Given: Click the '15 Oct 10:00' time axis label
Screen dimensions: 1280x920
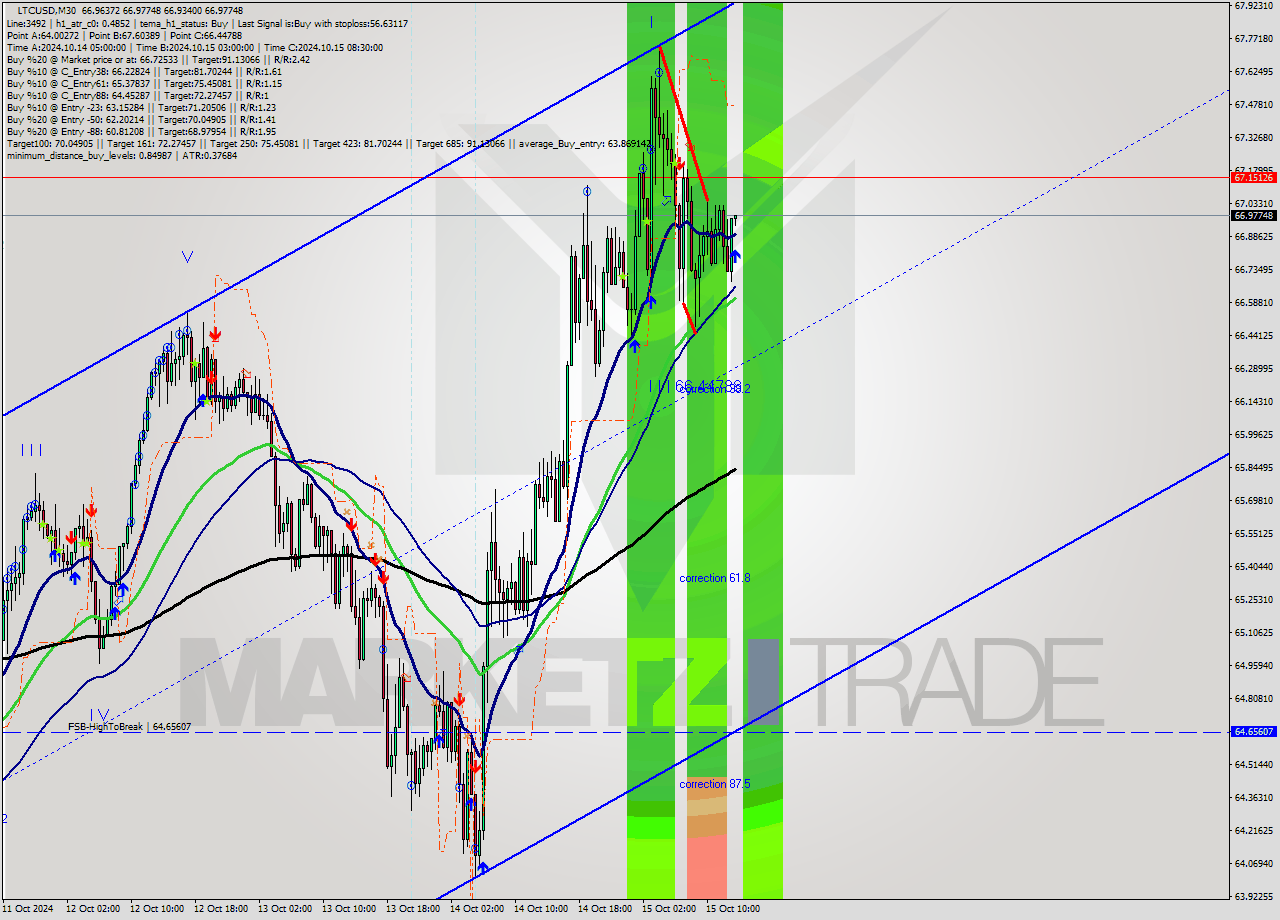Looking at the screenshot, I should click(732, 909).
